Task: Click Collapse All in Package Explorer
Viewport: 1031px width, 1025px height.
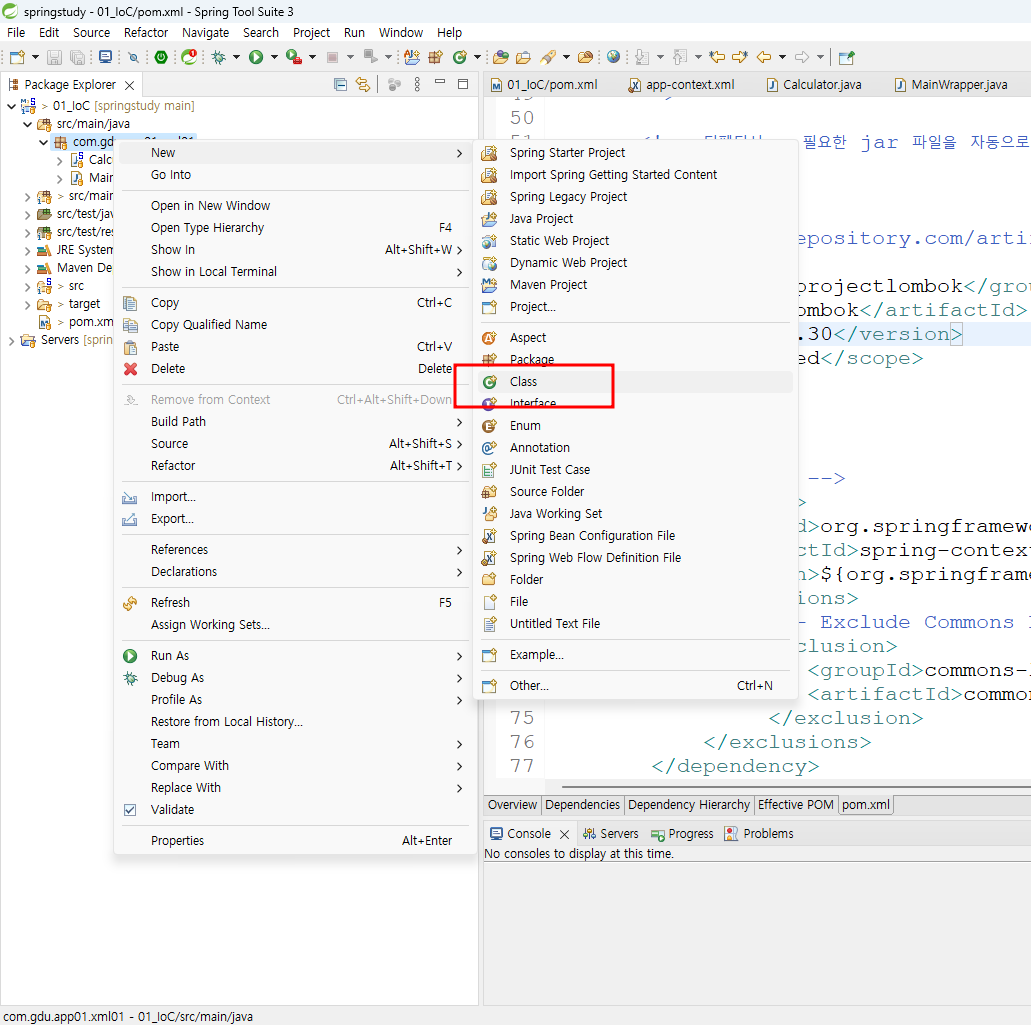Action: pos(340,84)
